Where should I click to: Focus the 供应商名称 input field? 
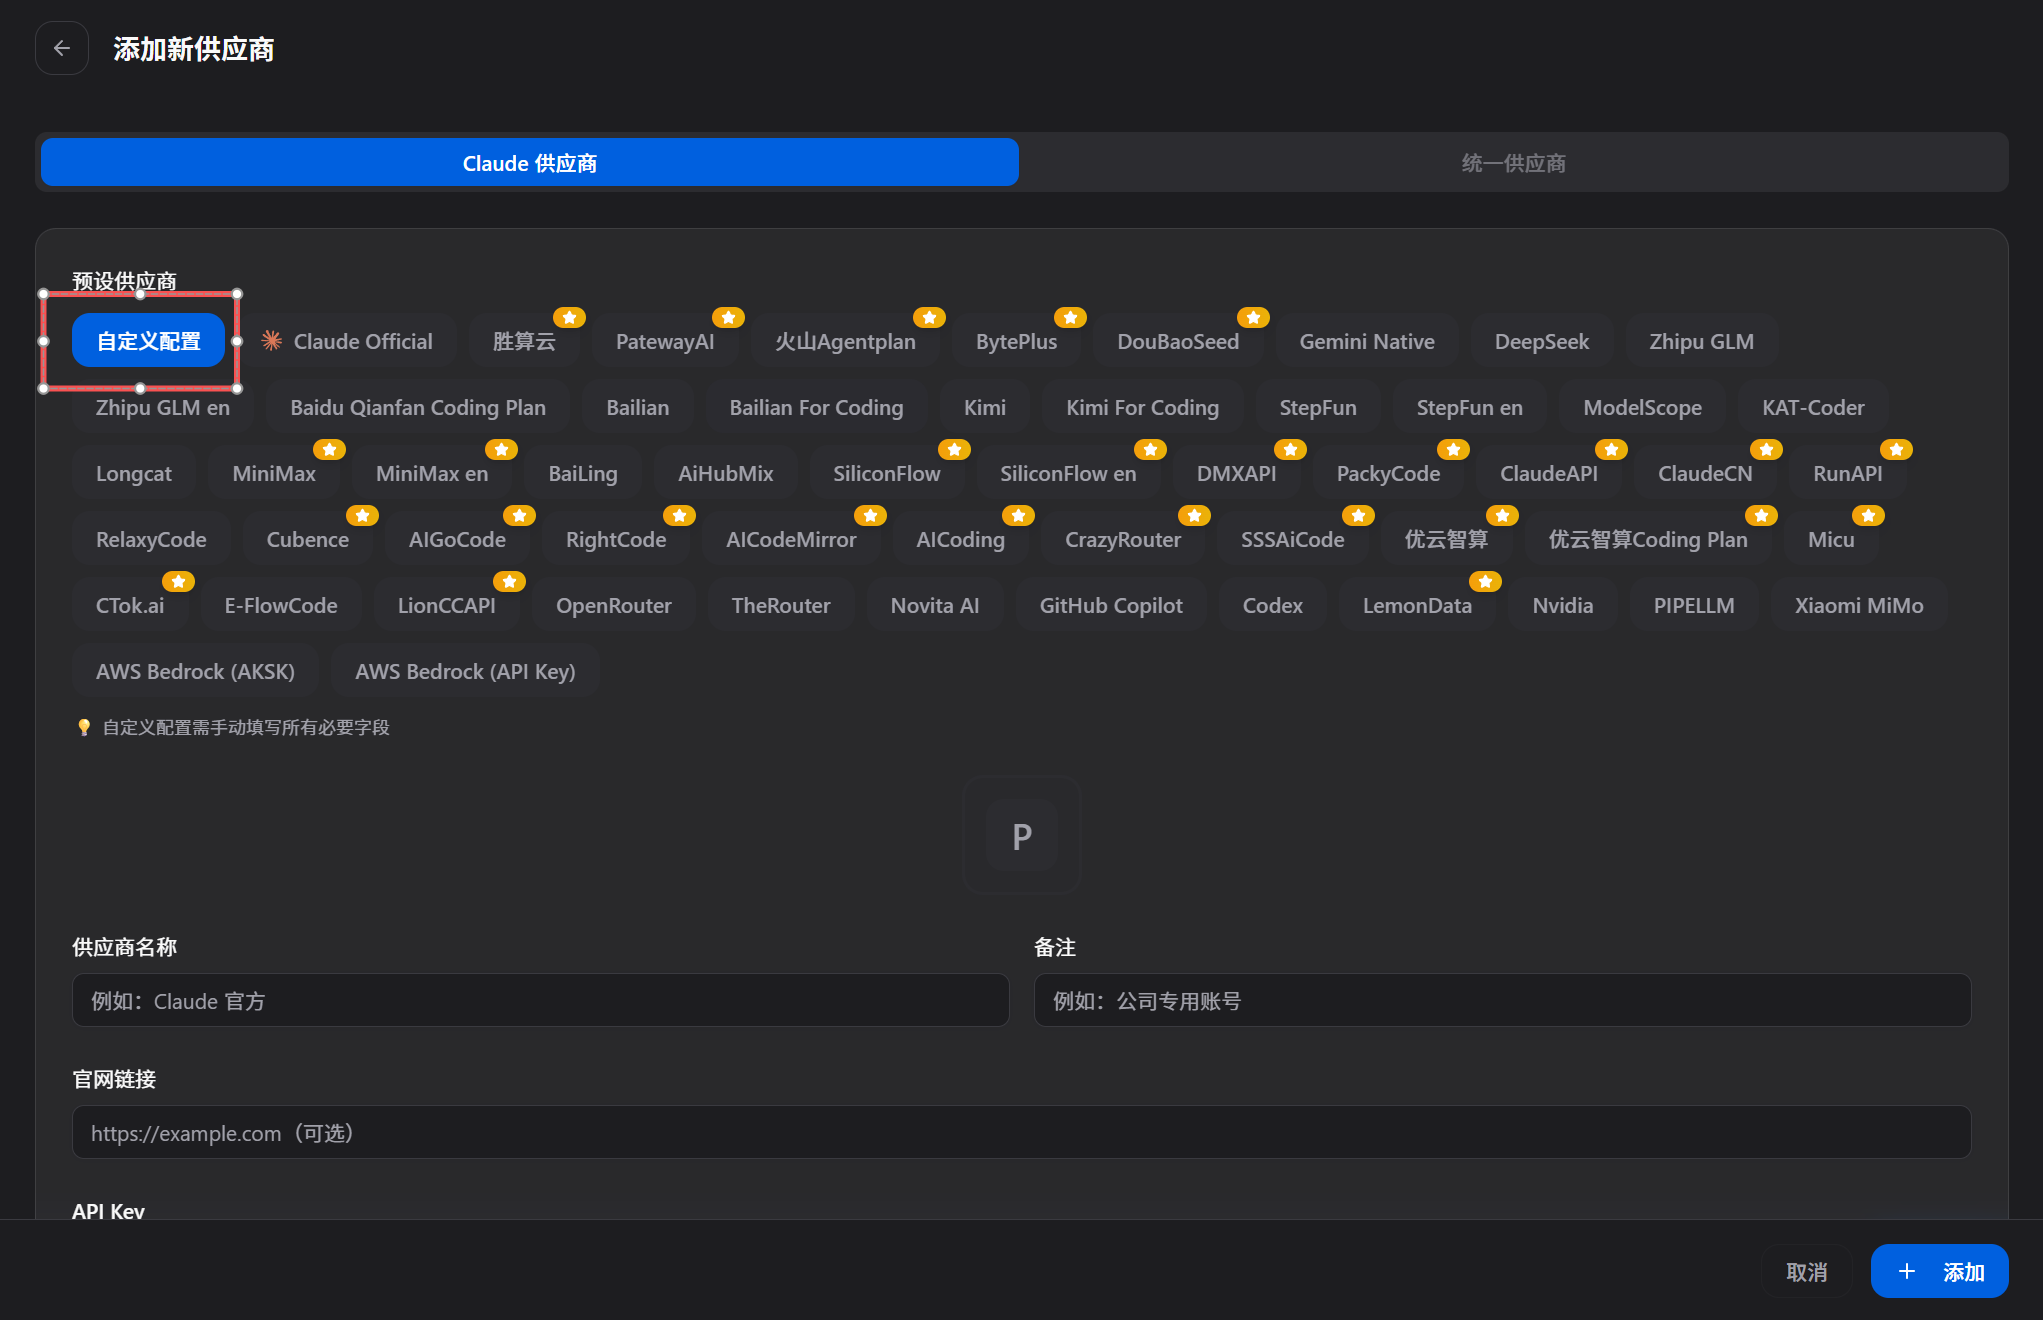click(541, 1000)
